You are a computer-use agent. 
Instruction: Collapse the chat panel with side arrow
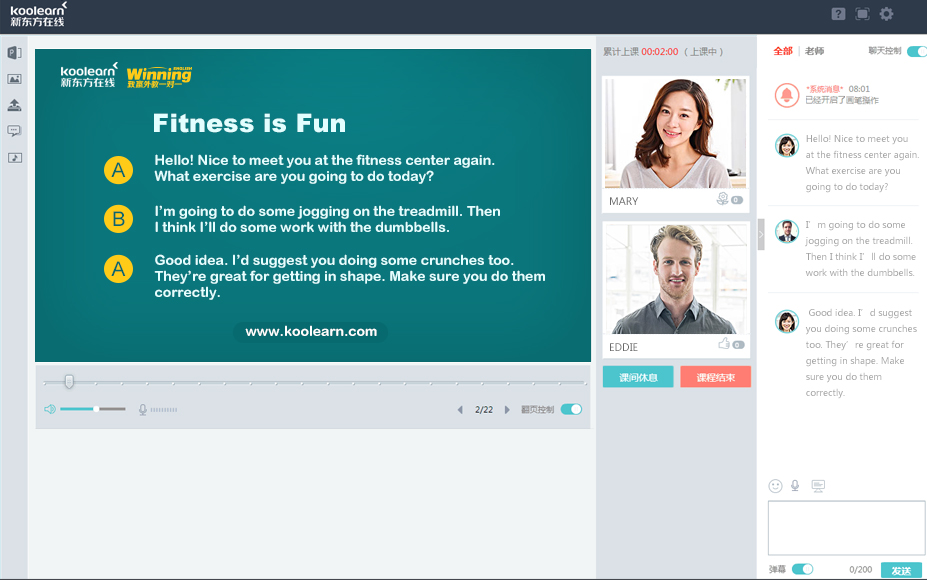click(x=761, y=234)
